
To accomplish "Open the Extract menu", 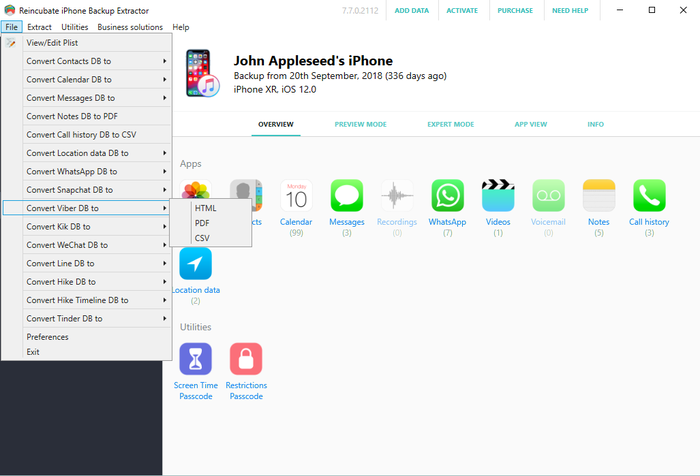I will point(39,27).
